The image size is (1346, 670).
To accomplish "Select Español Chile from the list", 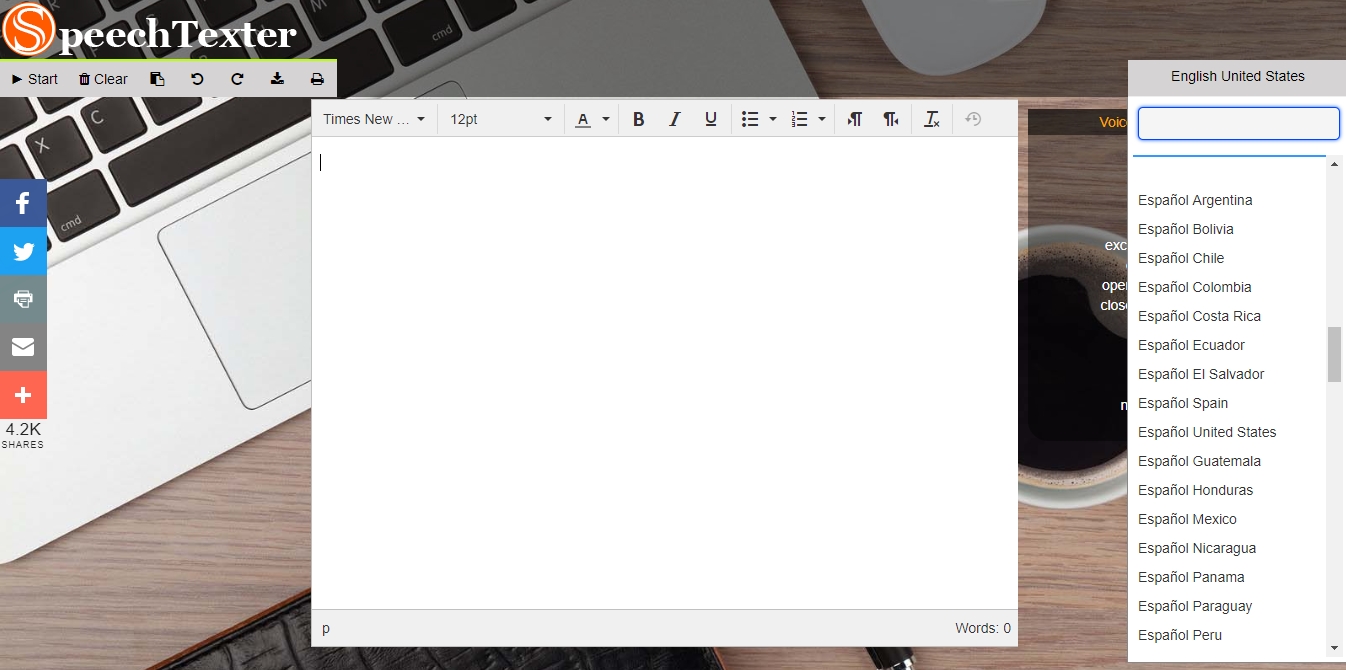I will coord(1181,258).
